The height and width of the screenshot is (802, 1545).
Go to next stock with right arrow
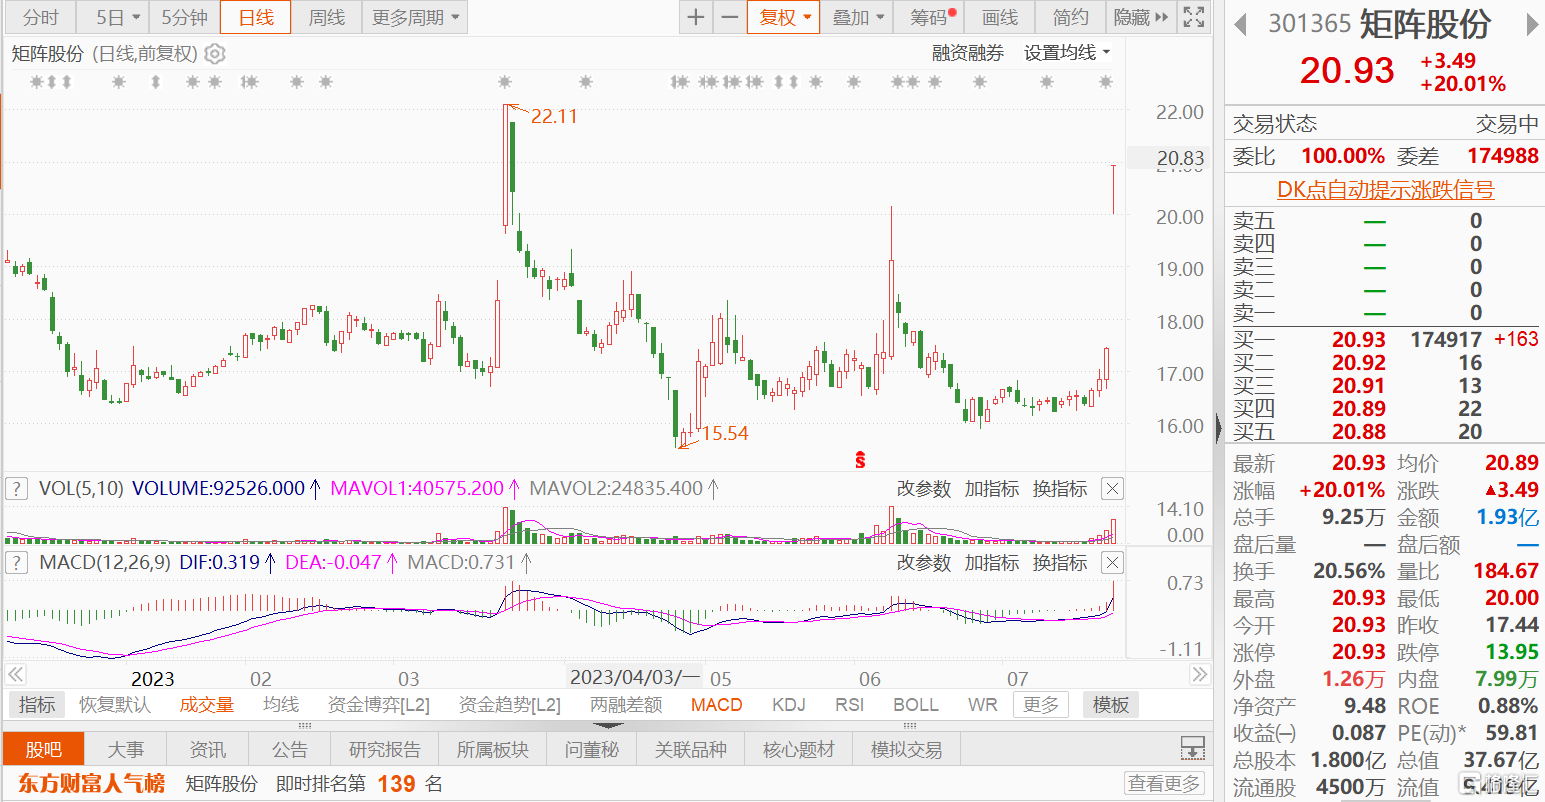point(1532,24)
